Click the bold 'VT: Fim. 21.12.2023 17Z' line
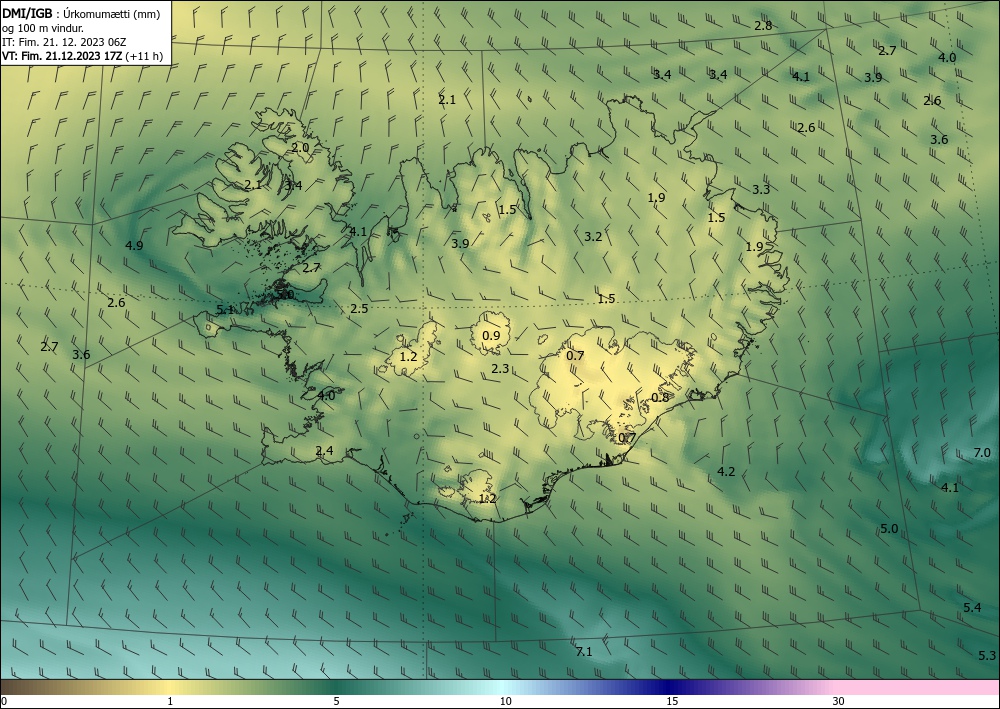This screenshot has width=1000, height=709. 63,56
